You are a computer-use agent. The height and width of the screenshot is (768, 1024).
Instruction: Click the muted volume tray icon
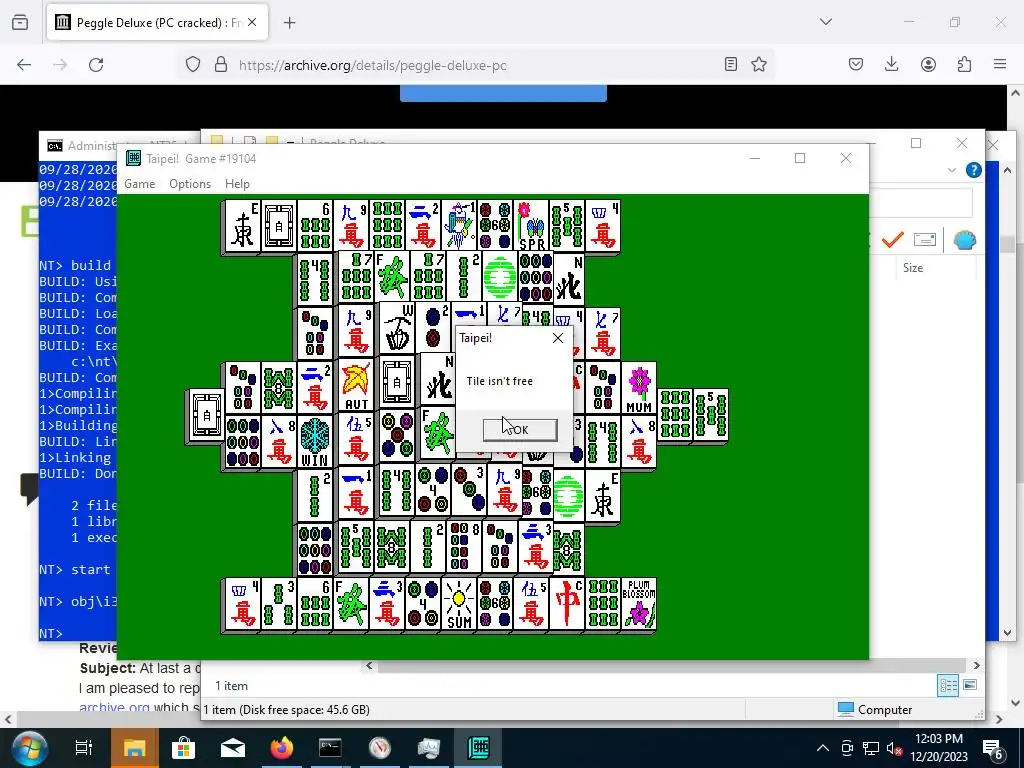pyautogui.click(x=895, y=748)
